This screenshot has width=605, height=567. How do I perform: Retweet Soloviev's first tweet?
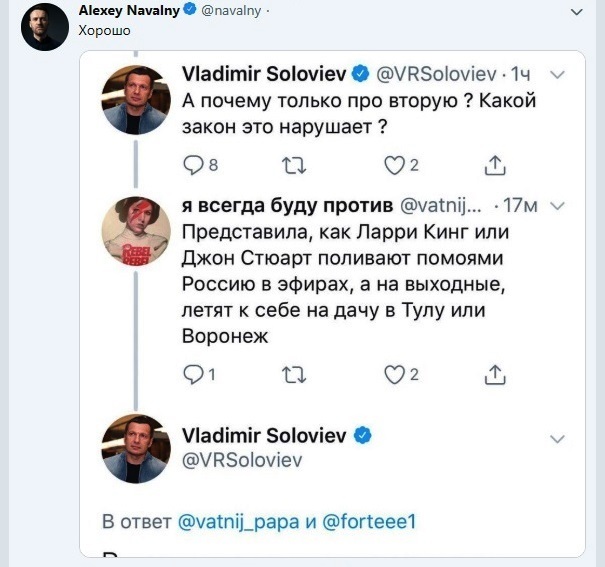(295, 165)
